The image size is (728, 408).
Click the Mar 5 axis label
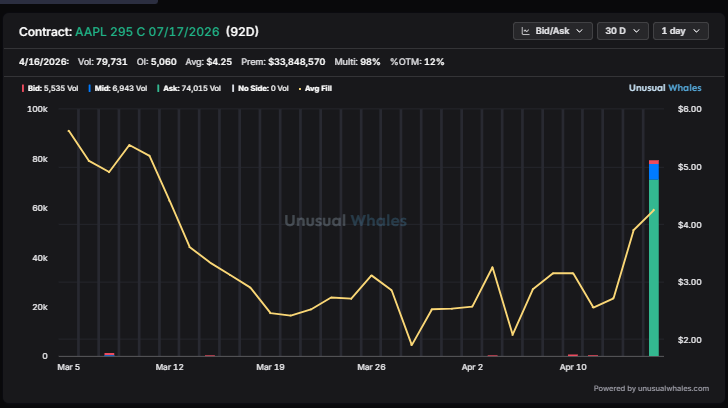69,367
